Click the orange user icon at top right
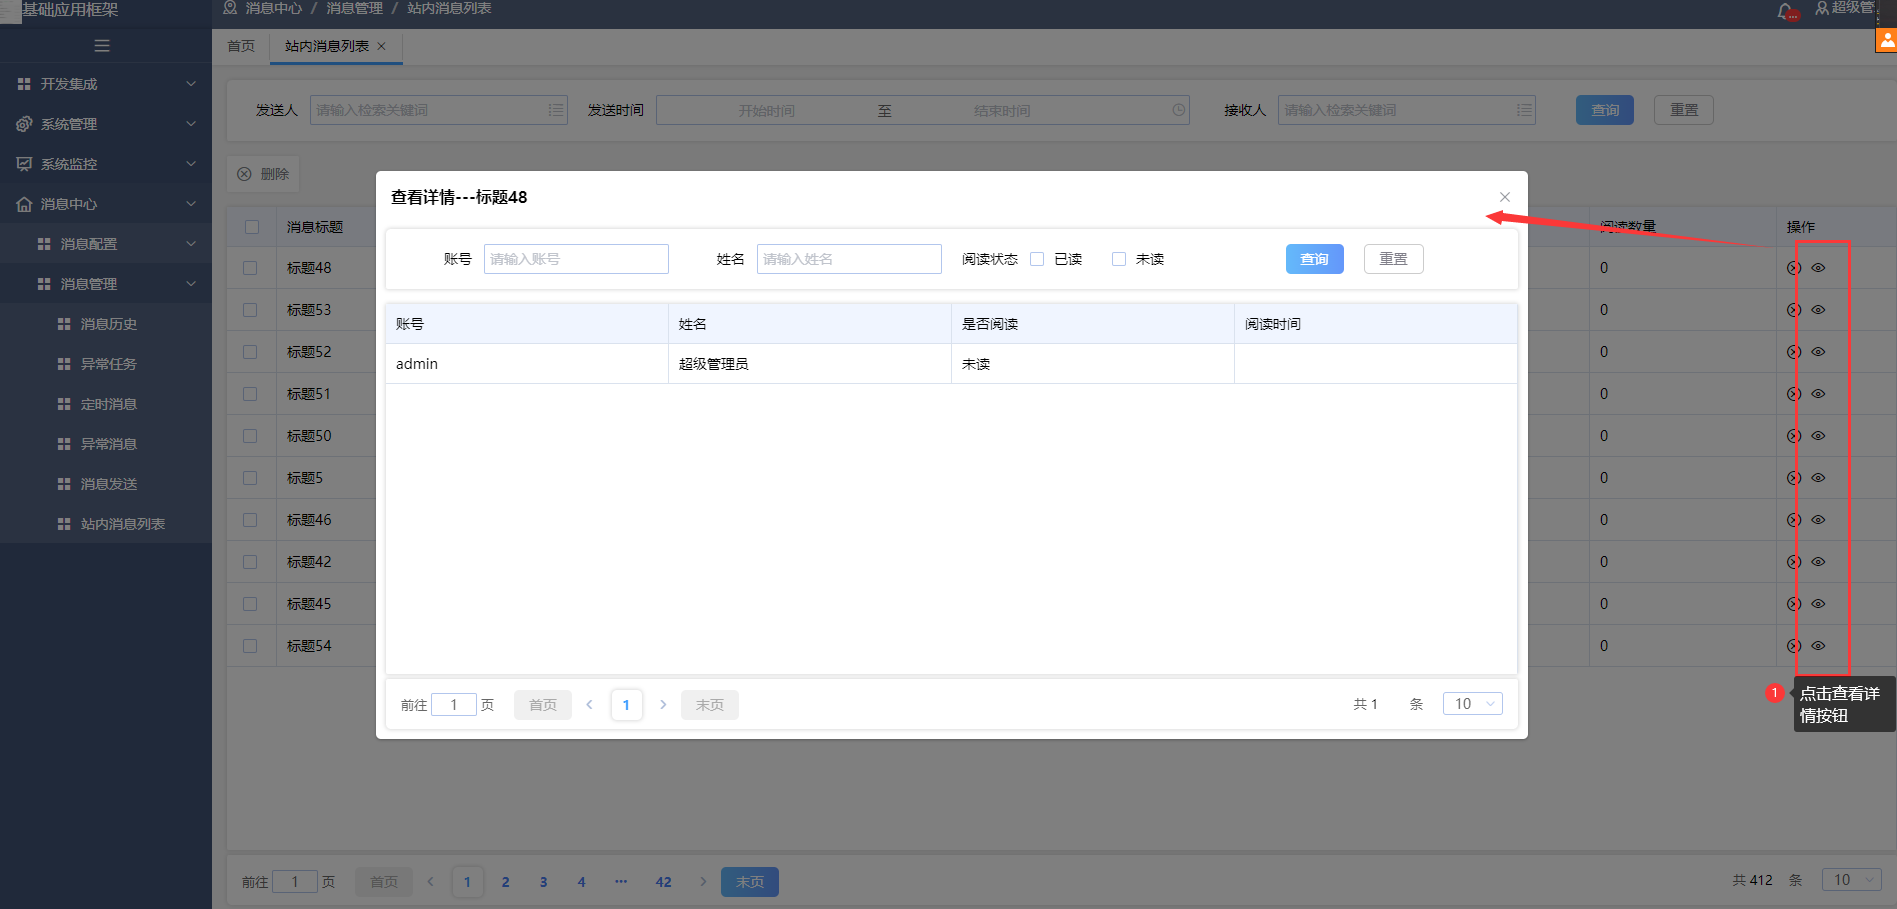Viewport: 1897px width, 909px height. click(x=1886, y=40)
